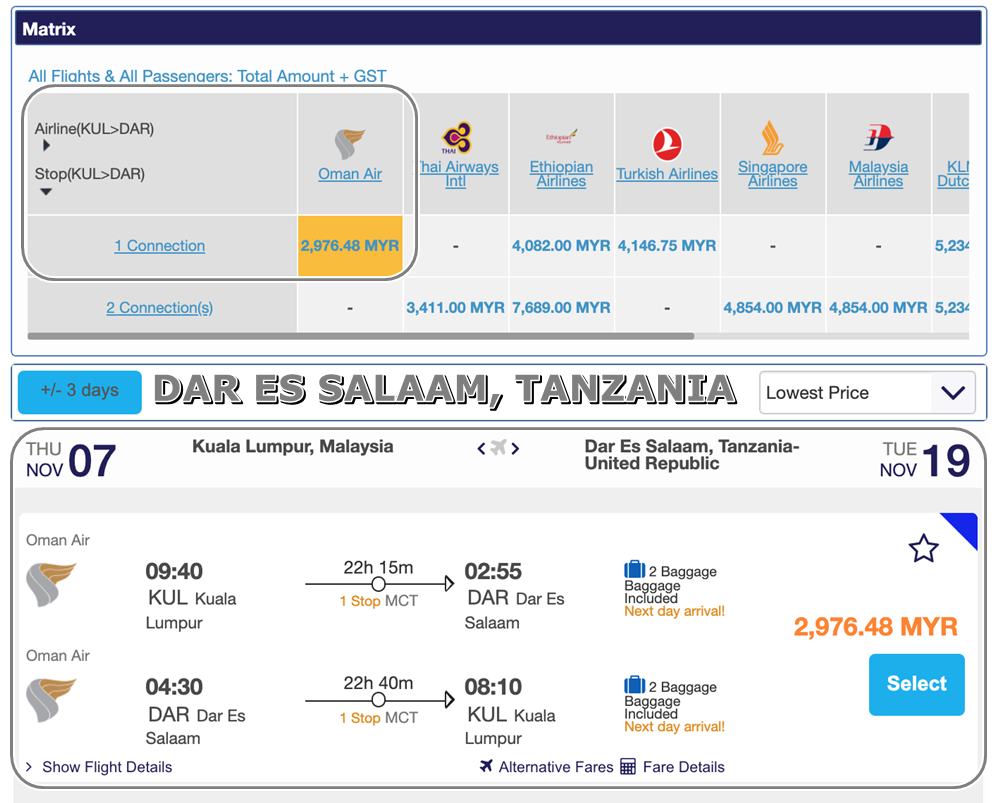Open the Lowest Price sort dropdown
Image resolution: width=1000 pixels, height=803 pixels.
[867, 392]
